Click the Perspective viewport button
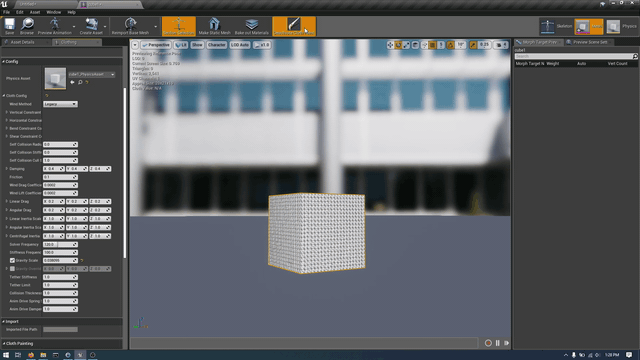 coord(156,45)
